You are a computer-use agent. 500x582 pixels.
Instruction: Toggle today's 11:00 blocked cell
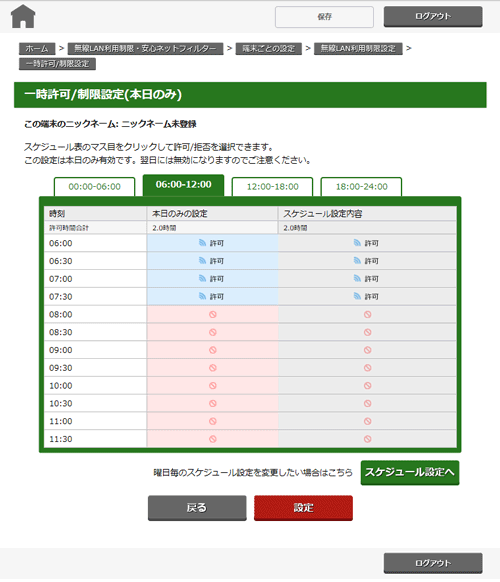[212, 421]
